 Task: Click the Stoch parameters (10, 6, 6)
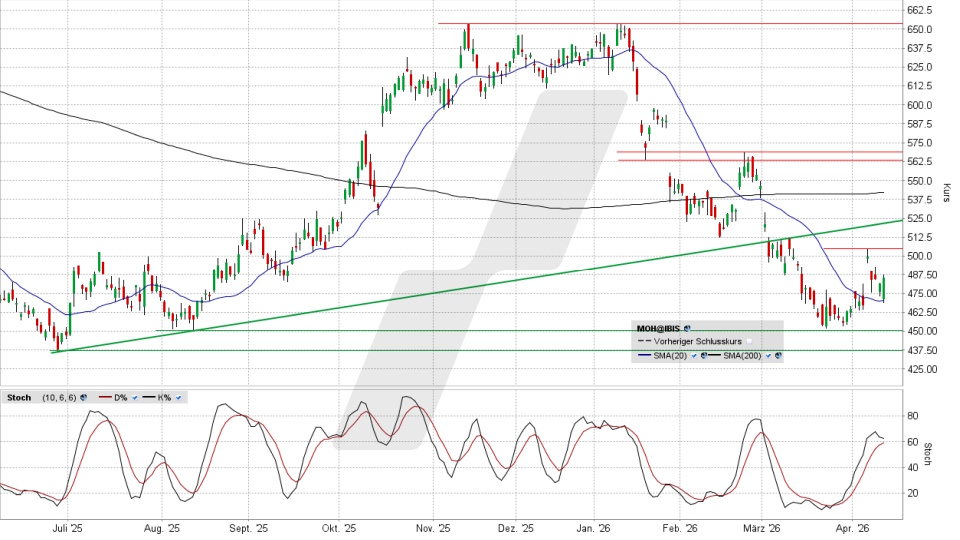[58, 398]
